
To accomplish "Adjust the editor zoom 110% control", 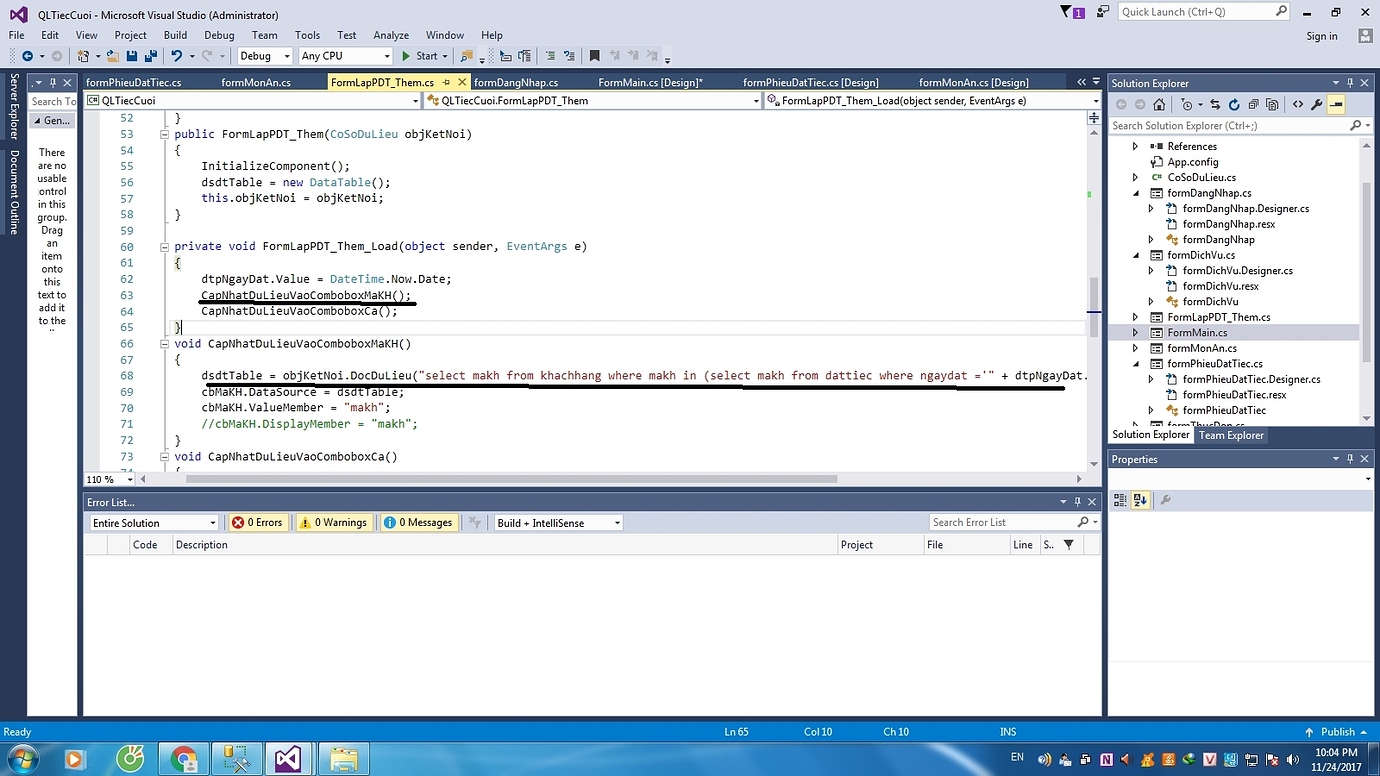I will click(x=107, y=479).
